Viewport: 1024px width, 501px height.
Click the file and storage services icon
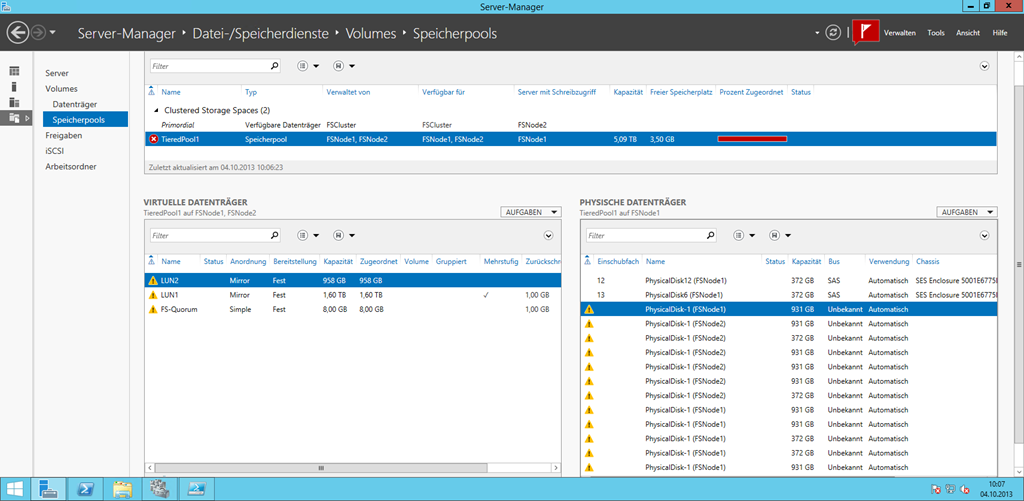click(x=14, y=118)
